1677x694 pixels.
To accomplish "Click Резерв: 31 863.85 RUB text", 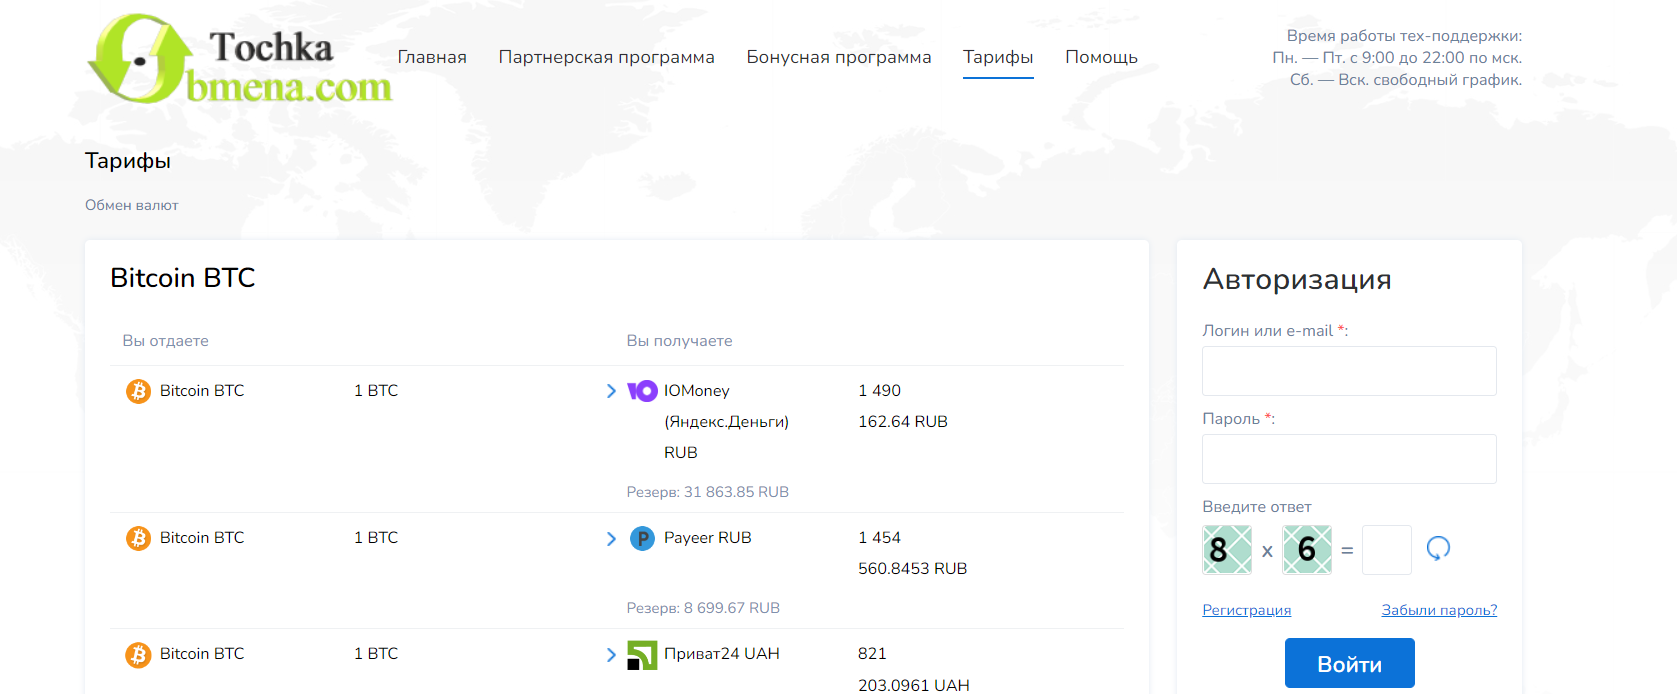I will (x=707, y=492).
